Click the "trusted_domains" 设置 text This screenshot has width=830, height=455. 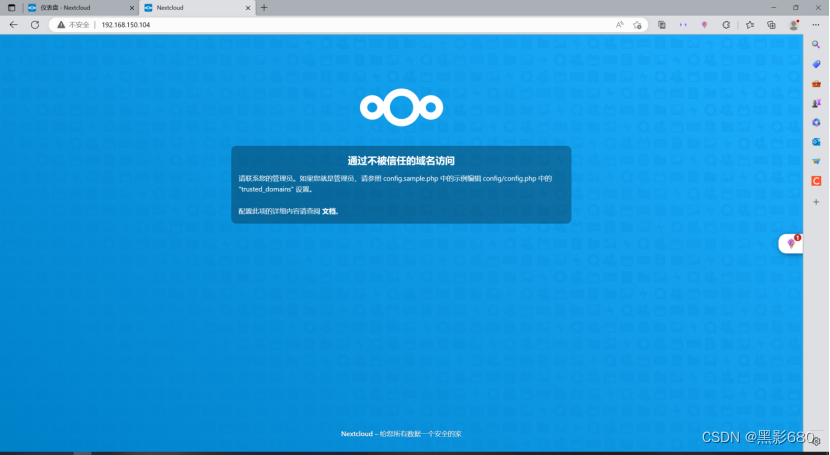[x=276, y=189]
